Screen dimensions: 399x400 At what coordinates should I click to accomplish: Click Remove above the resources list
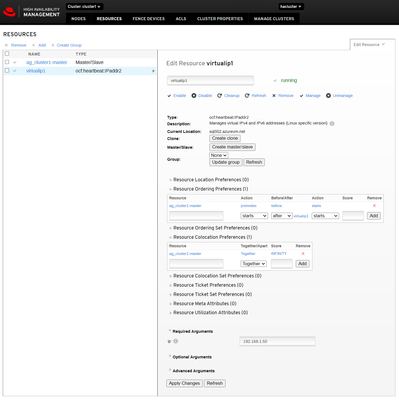click(15, 45)
